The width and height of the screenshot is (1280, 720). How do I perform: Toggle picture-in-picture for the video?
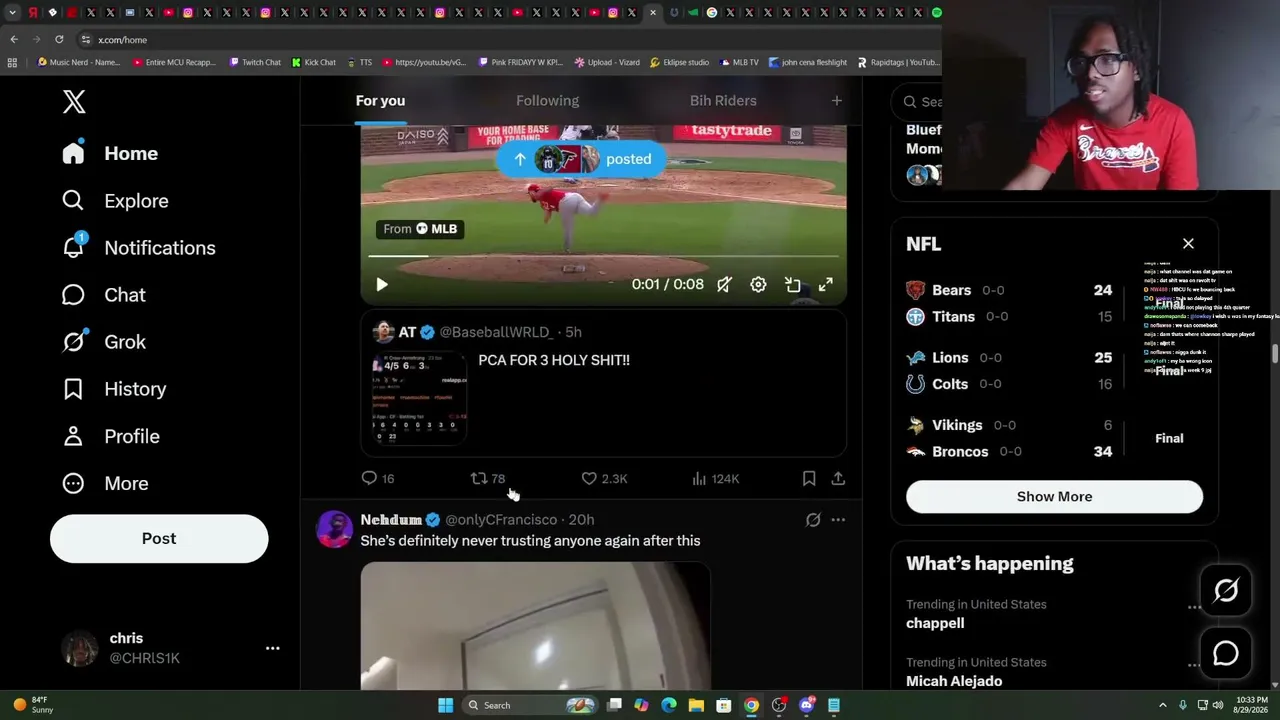(x=792, y=285)
